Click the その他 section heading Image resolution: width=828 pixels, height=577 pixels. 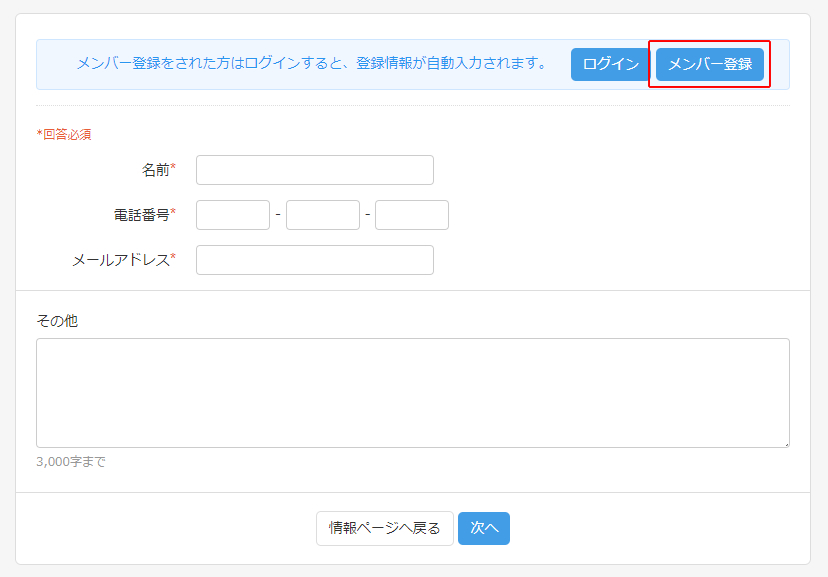(x=57, y=321)
